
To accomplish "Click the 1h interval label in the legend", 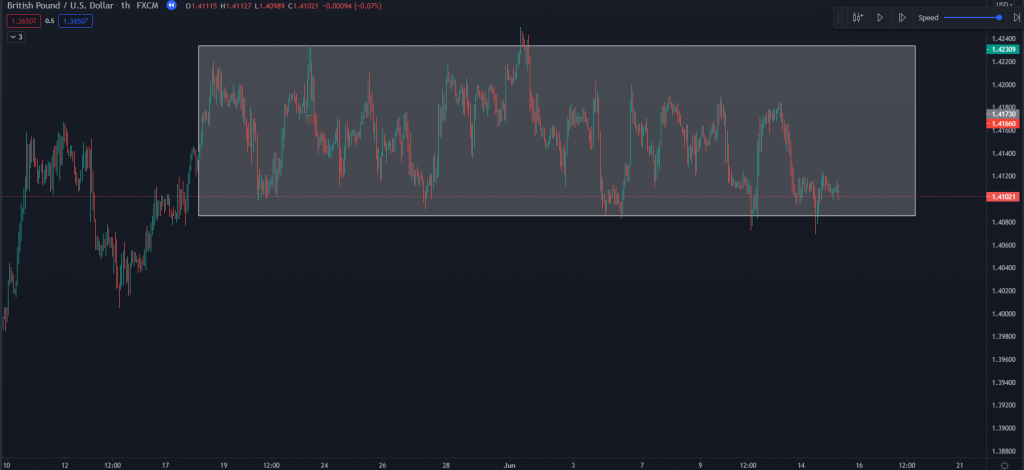I will (125, 6).
